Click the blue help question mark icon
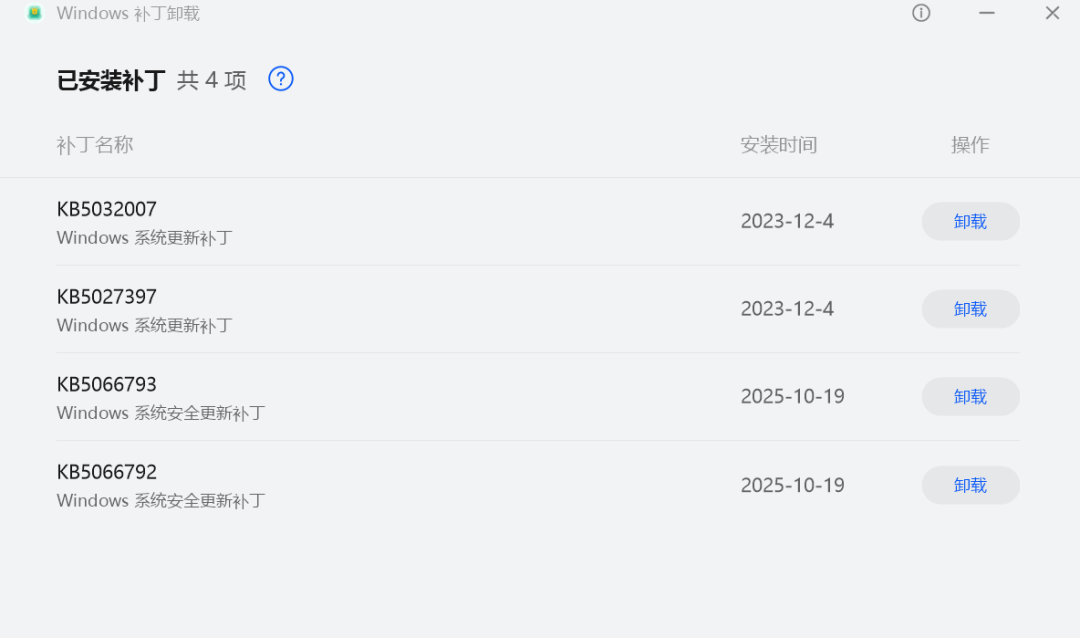 click(281, 79)
